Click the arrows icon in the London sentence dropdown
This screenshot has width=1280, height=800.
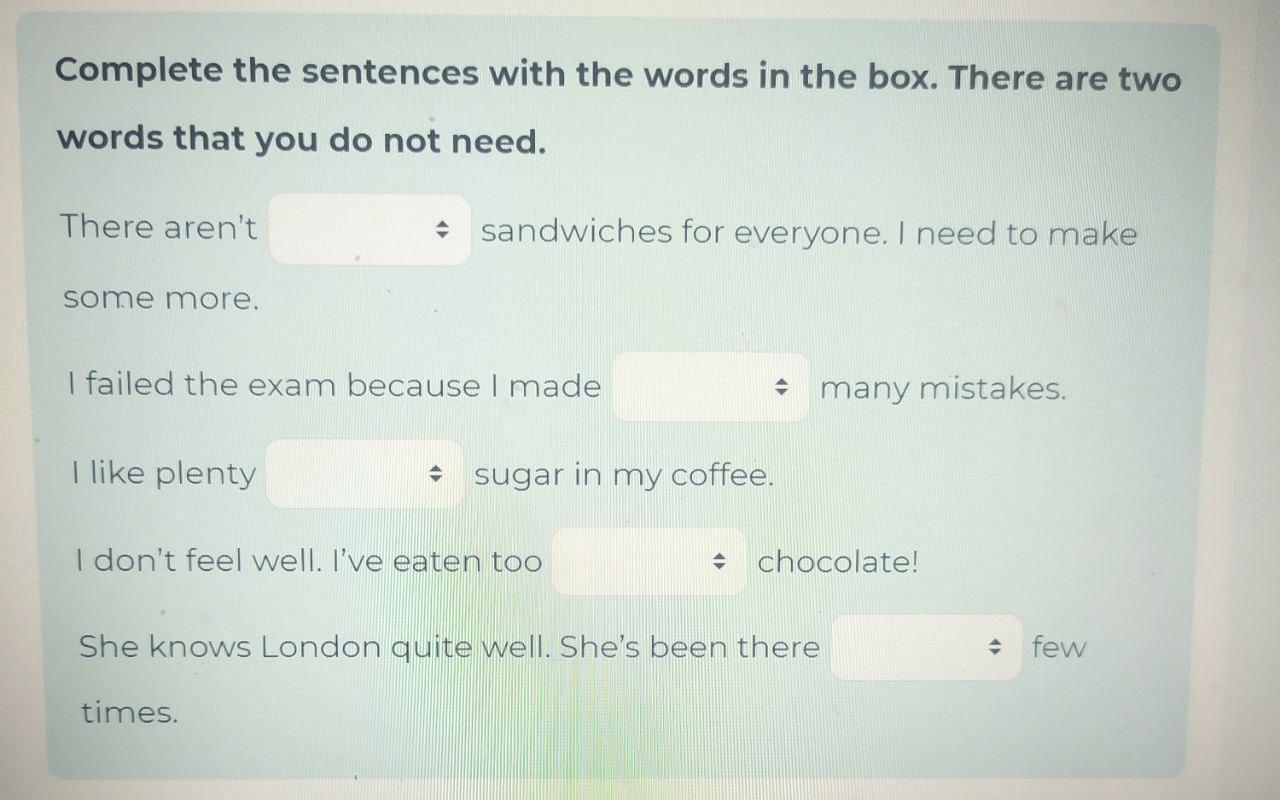(x=995, y=648)
